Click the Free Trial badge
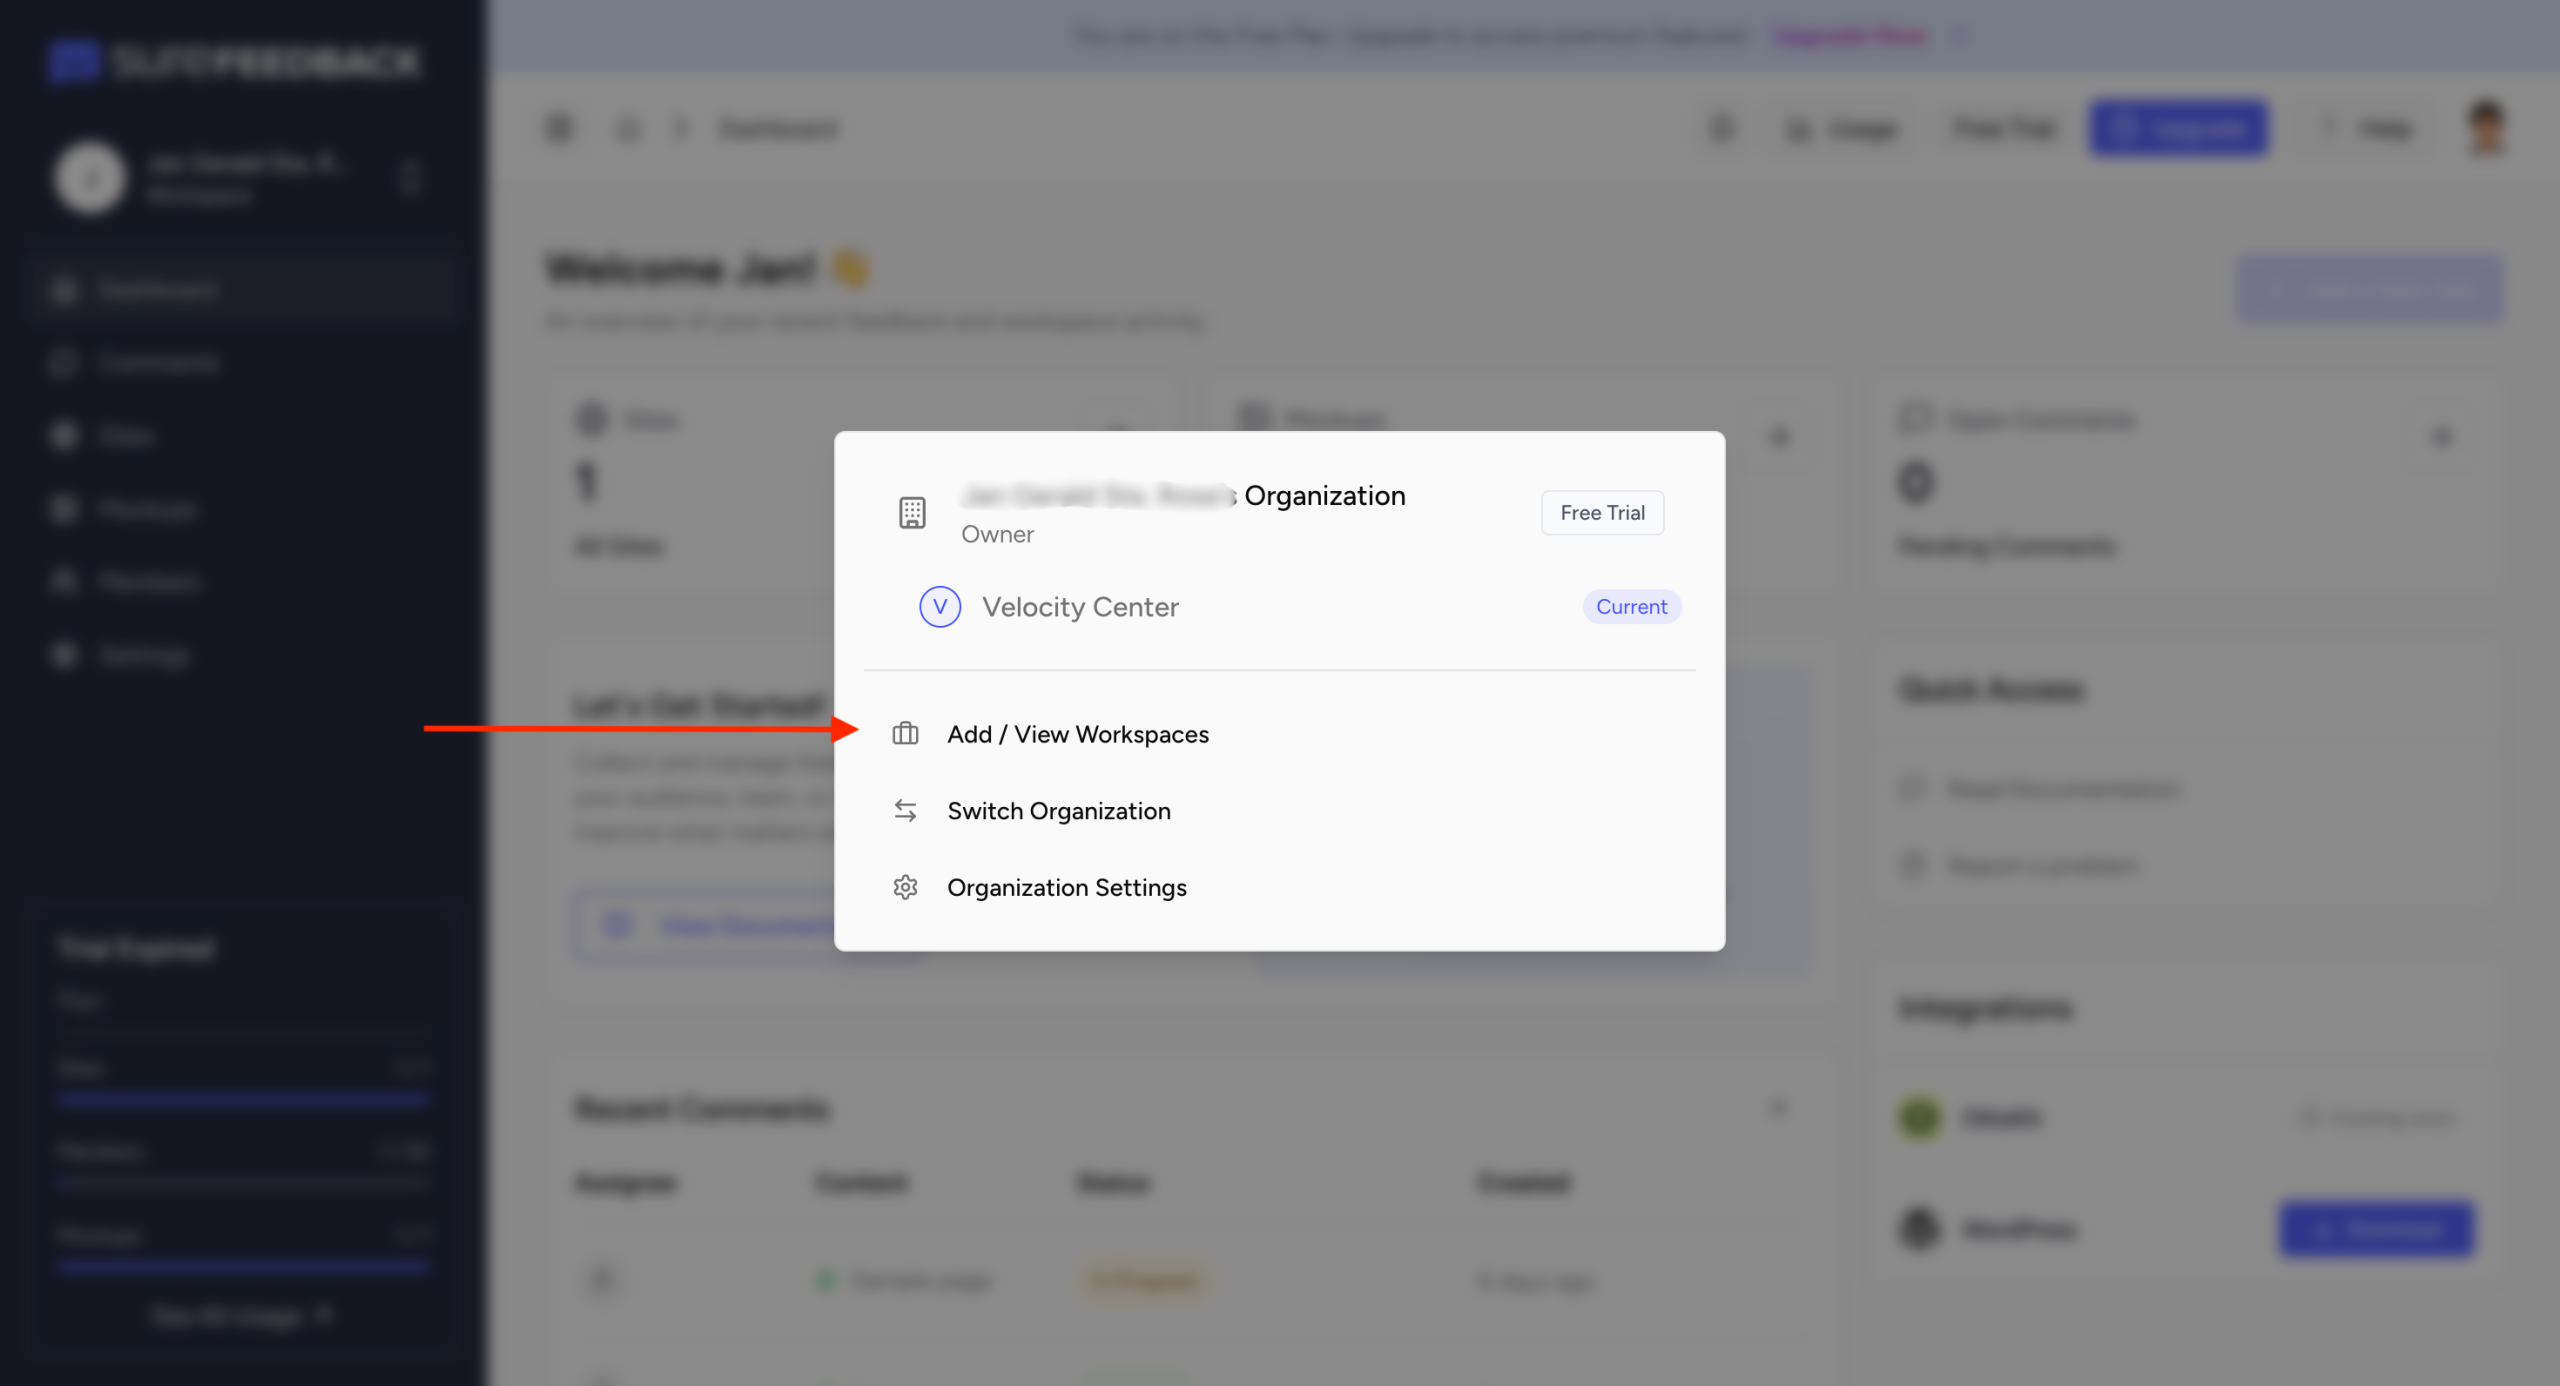Screen dimensions: 2560x1386 point(1601,513)
